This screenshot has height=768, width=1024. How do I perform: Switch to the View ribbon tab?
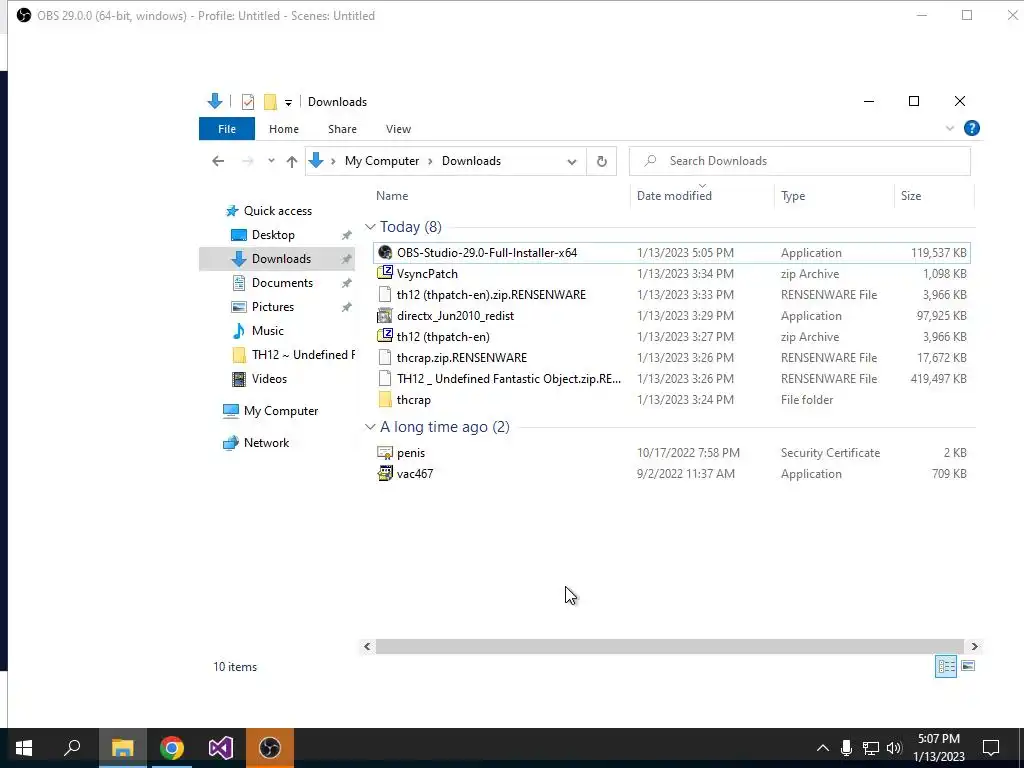pyautogui.click(x=398, y=129)
